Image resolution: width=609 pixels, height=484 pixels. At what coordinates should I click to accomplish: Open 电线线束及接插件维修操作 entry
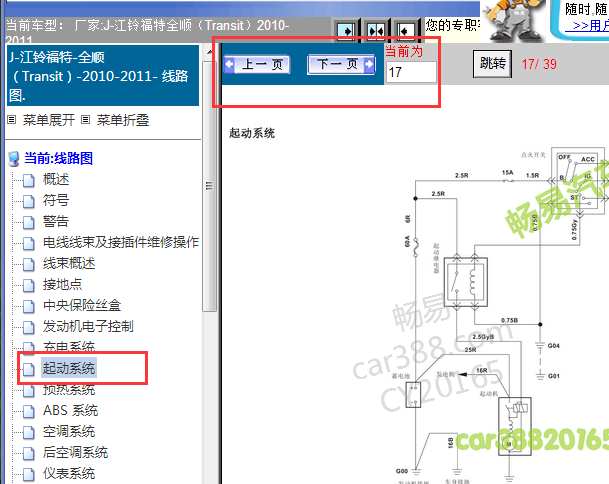[x=121, y=242]
